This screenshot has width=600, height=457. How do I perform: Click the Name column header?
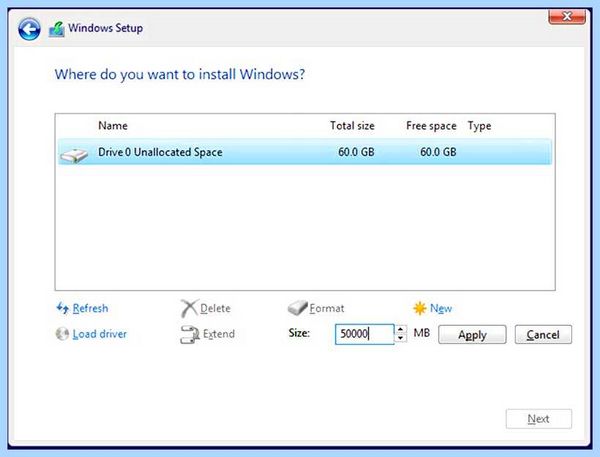(113, 126)
